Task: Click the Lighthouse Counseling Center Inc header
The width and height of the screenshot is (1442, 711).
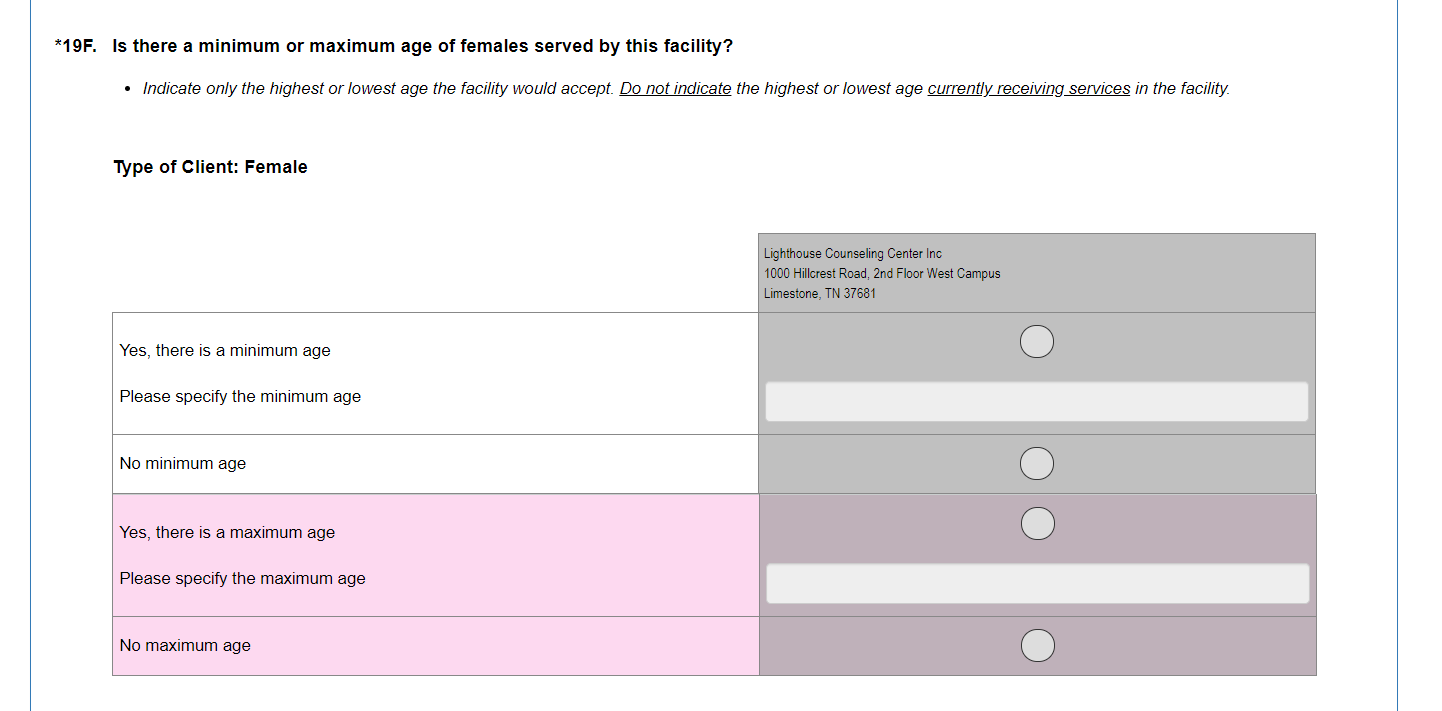Action: point(852,254)
